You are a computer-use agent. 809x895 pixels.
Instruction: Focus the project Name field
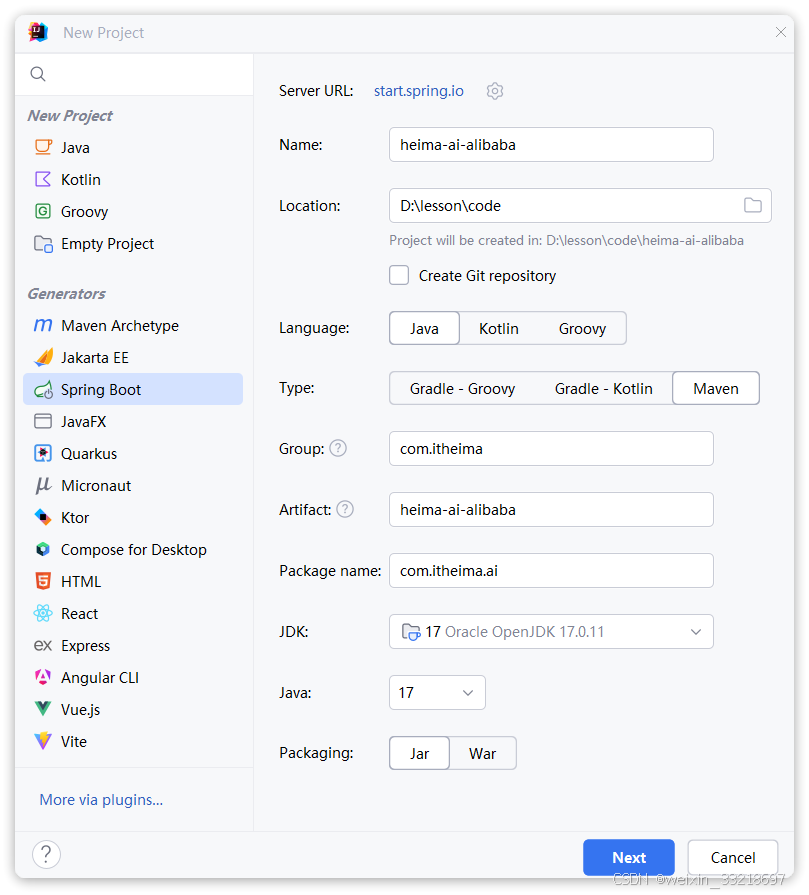(551, 144)
